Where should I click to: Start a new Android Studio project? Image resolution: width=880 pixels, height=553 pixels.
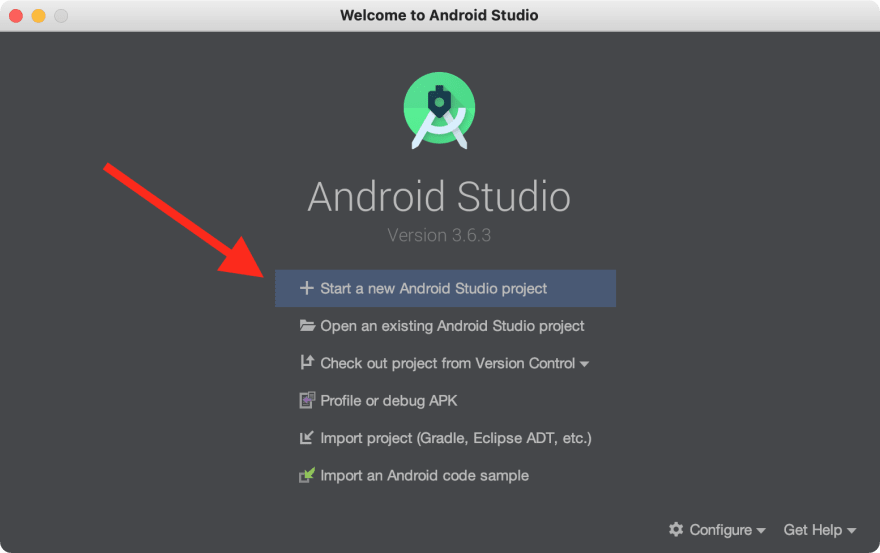tap(445, 289)
